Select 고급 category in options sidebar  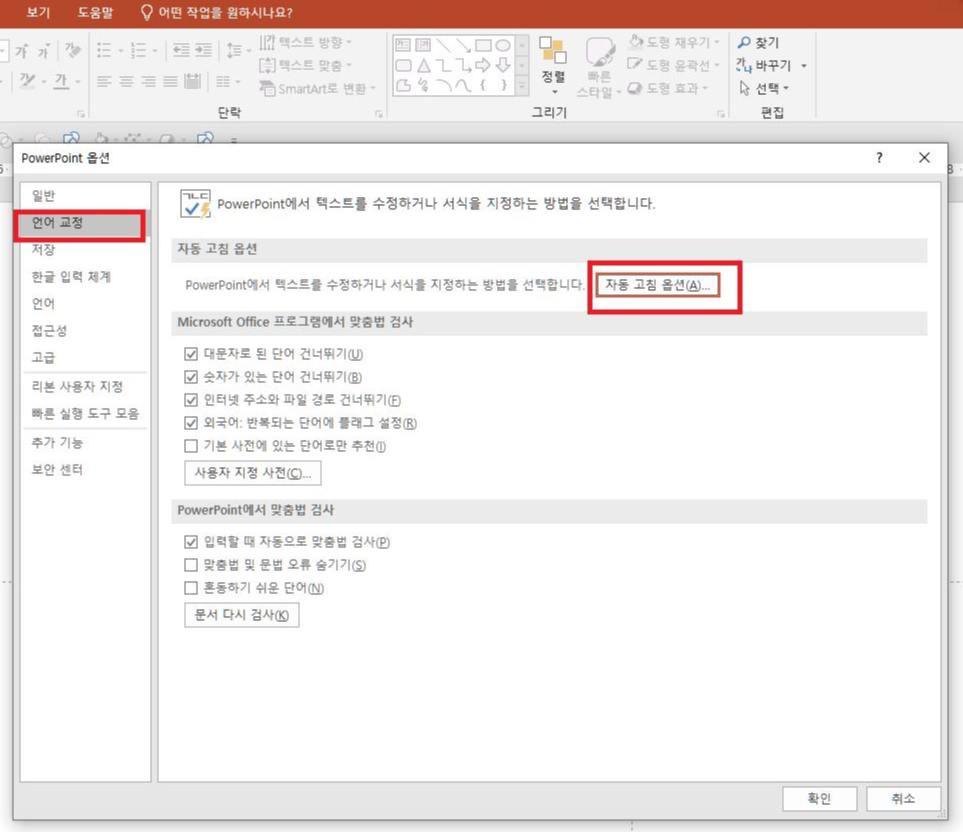85,357
